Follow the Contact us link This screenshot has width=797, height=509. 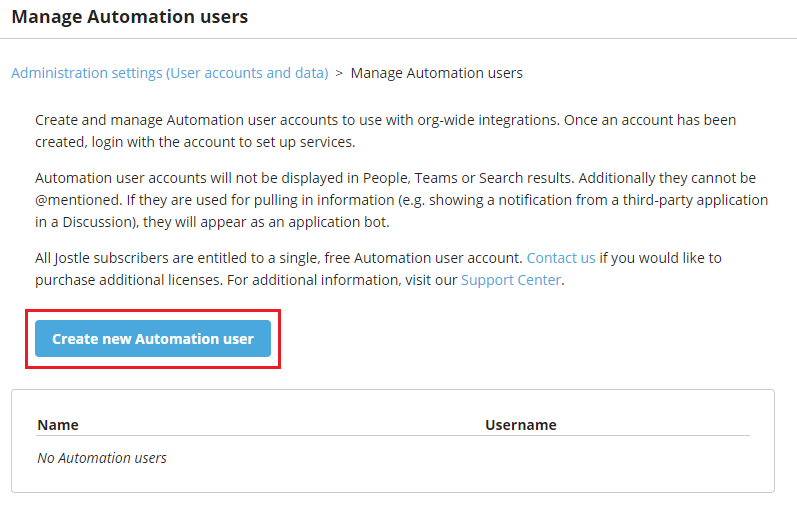click(561, 258)
